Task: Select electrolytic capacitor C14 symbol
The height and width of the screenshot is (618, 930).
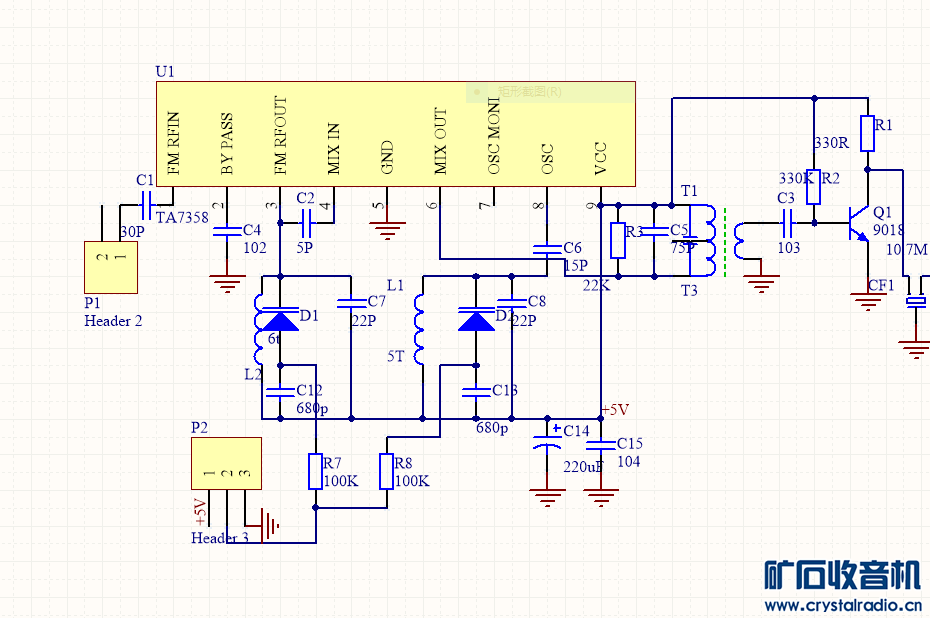Action: (x=547, y=441)
